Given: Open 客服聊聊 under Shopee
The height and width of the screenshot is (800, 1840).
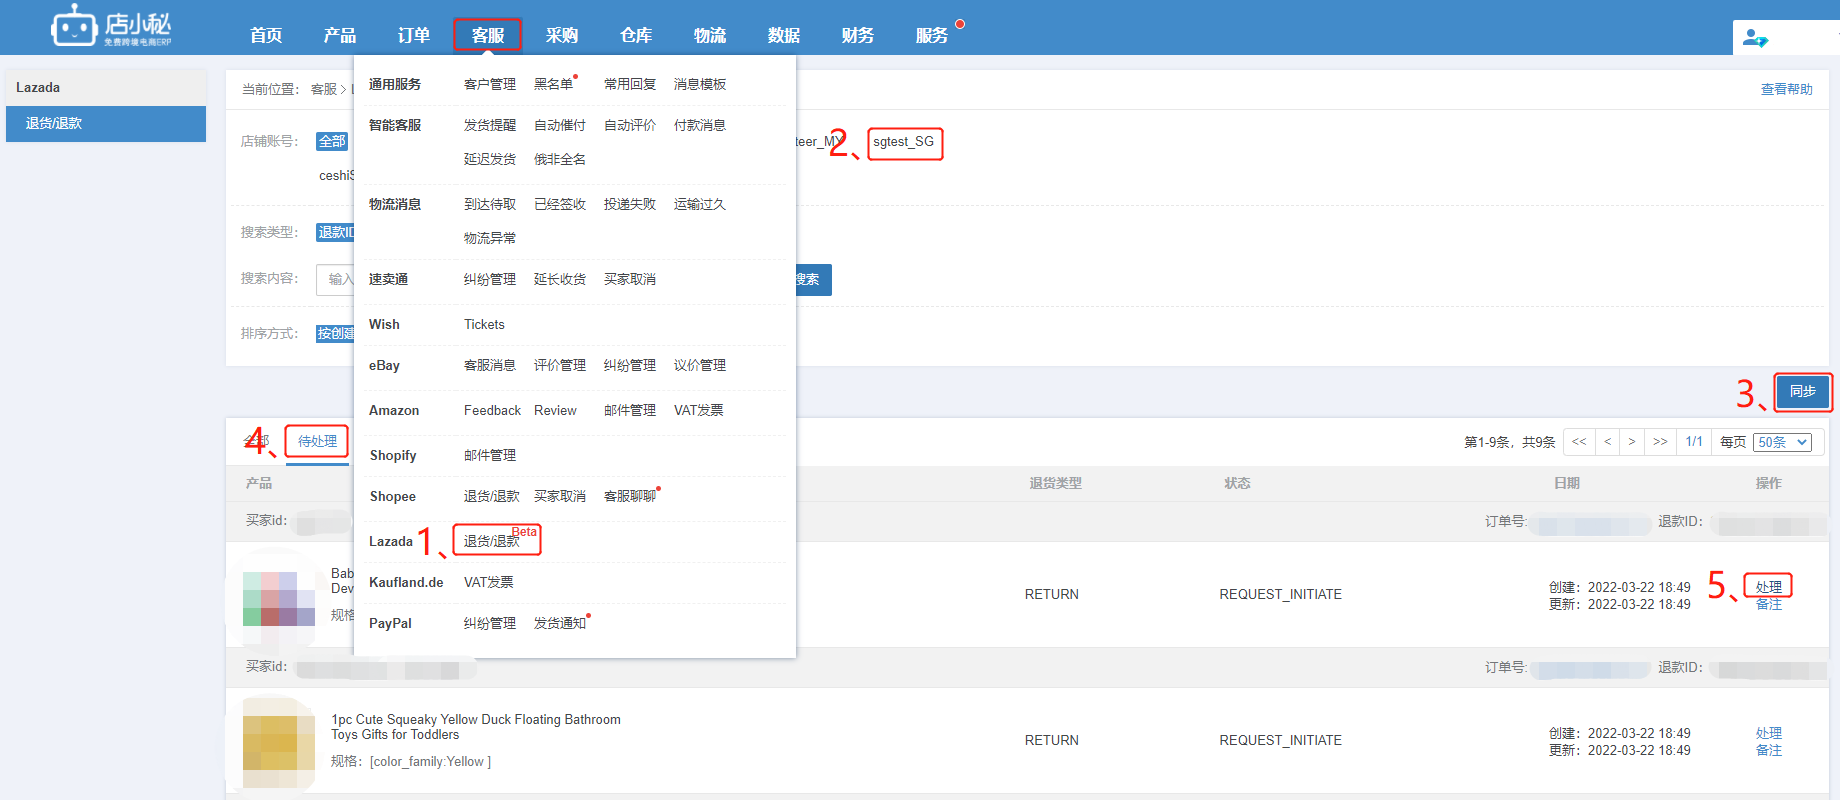Looking at the screenshot, I should [x=630, y=496].
